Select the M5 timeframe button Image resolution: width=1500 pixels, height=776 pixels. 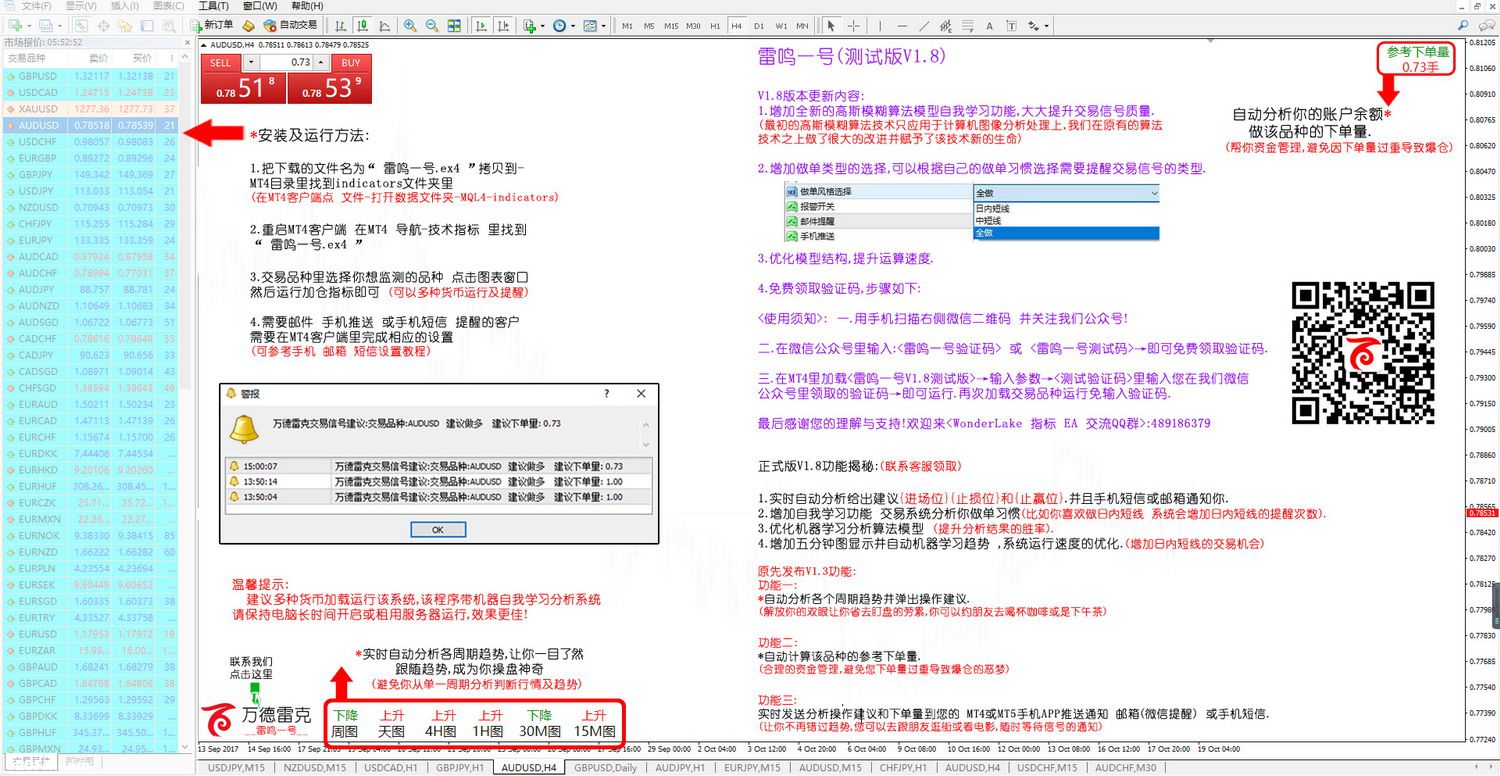(649, 25)
